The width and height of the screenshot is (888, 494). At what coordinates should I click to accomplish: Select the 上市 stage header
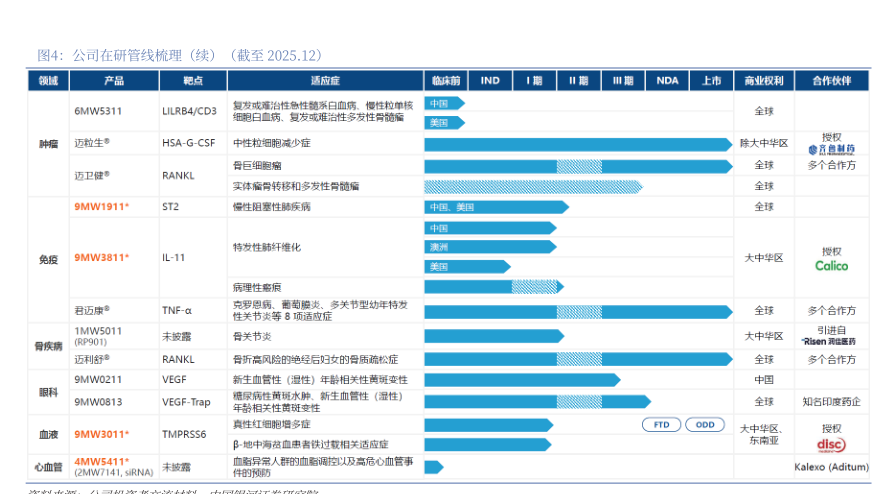point(711,80)
